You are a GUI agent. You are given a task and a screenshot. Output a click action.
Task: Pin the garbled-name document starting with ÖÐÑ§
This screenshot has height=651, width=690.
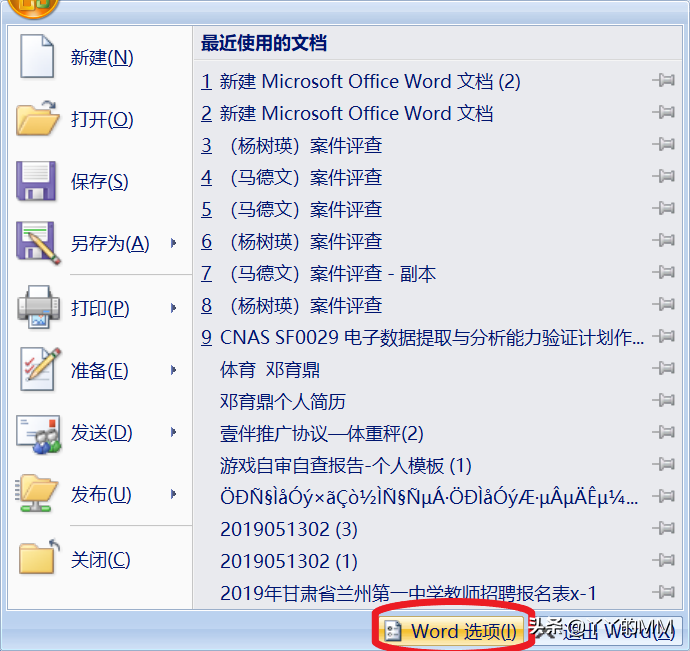(664, 496)
